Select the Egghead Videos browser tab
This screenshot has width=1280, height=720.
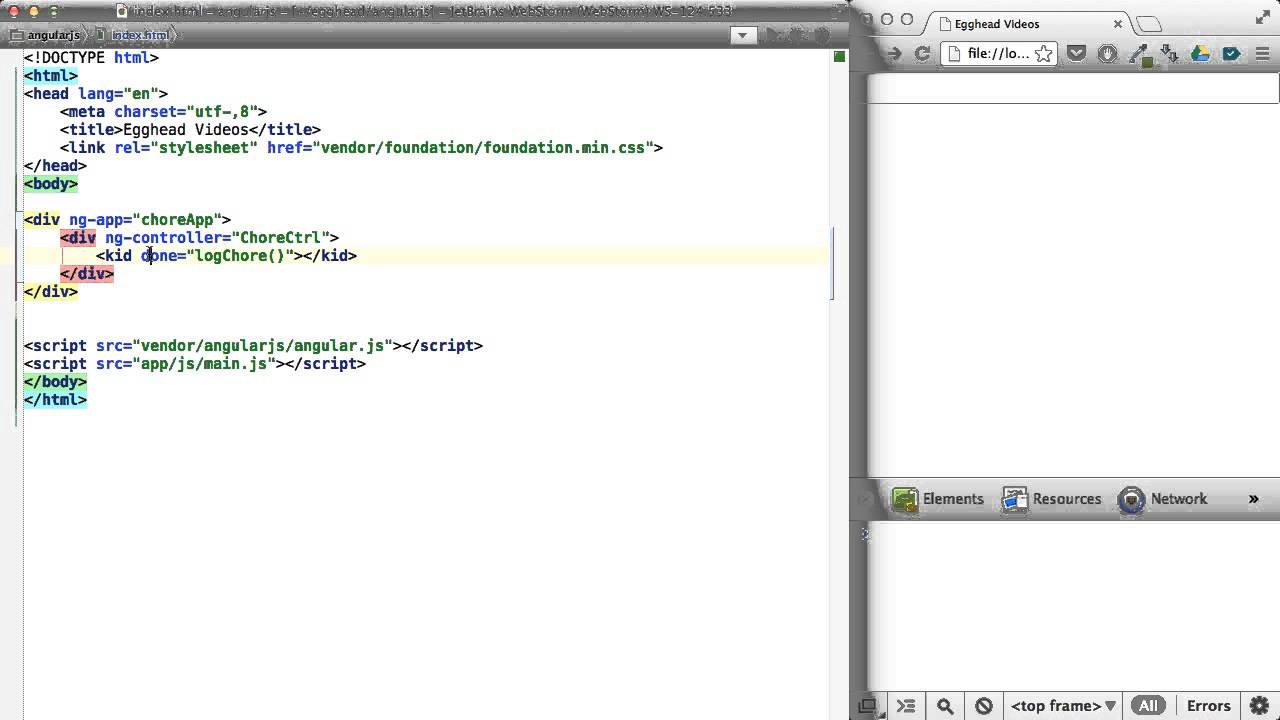coord(1029,24)
